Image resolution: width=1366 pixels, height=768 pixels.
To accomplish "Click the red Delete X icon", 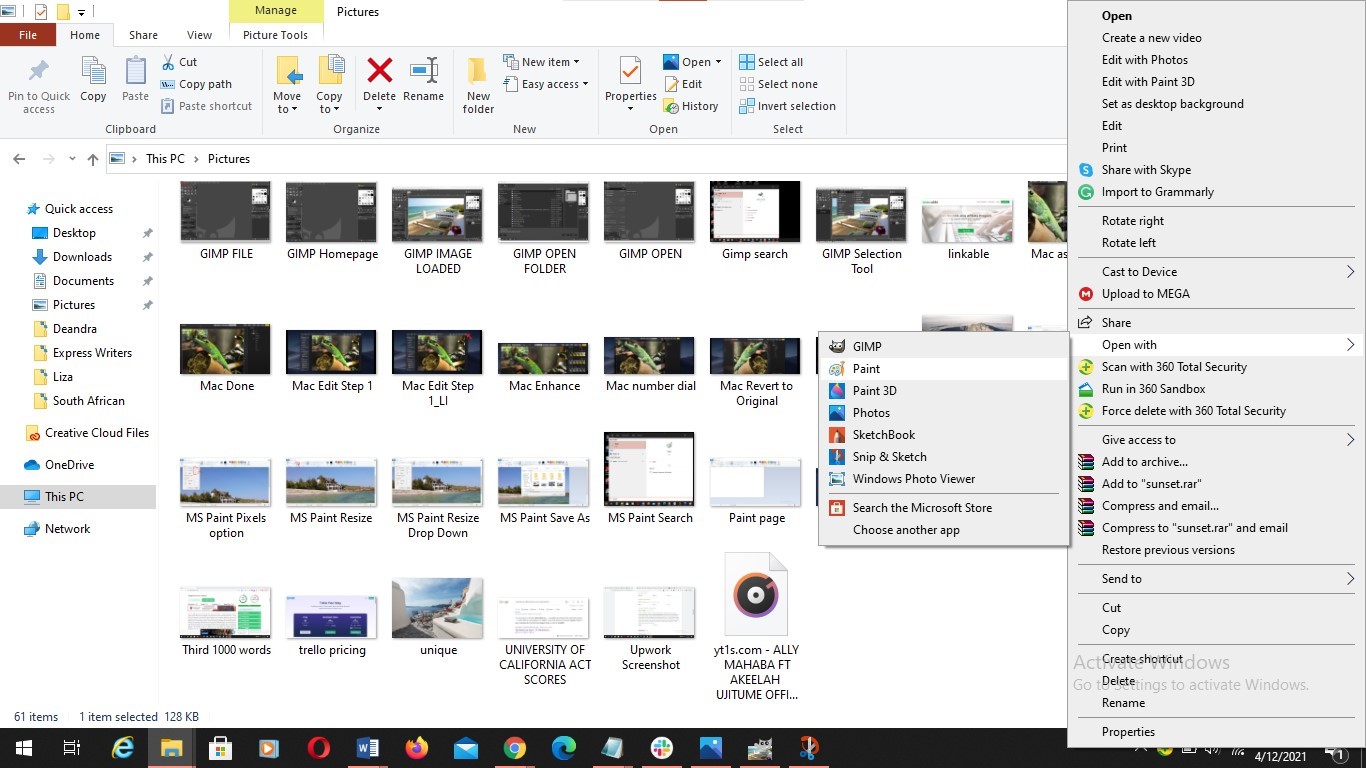I will (x=379, y=70).
